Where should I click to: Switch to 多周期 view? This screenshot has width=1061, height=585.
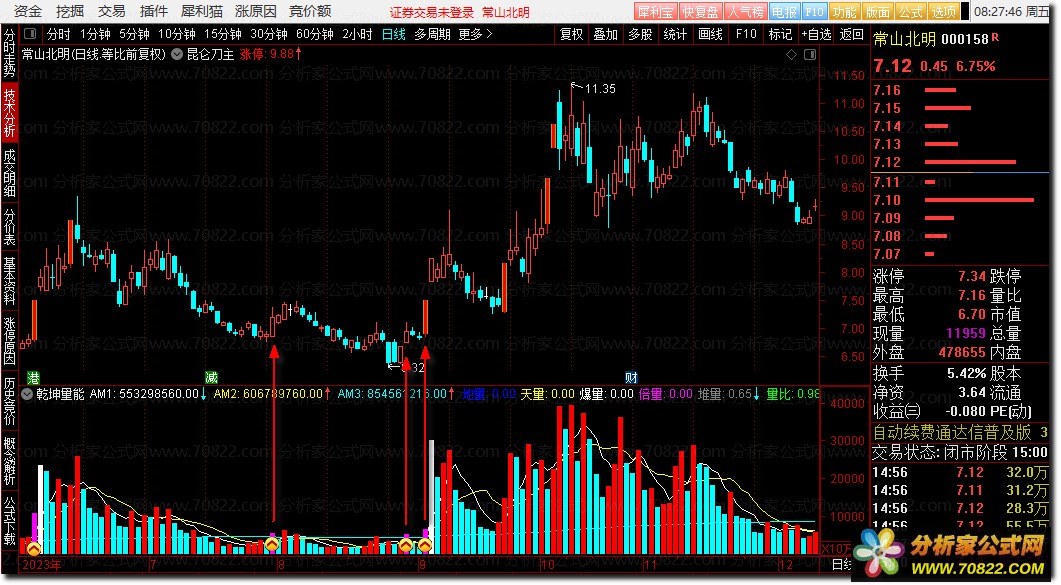point(432,34)
